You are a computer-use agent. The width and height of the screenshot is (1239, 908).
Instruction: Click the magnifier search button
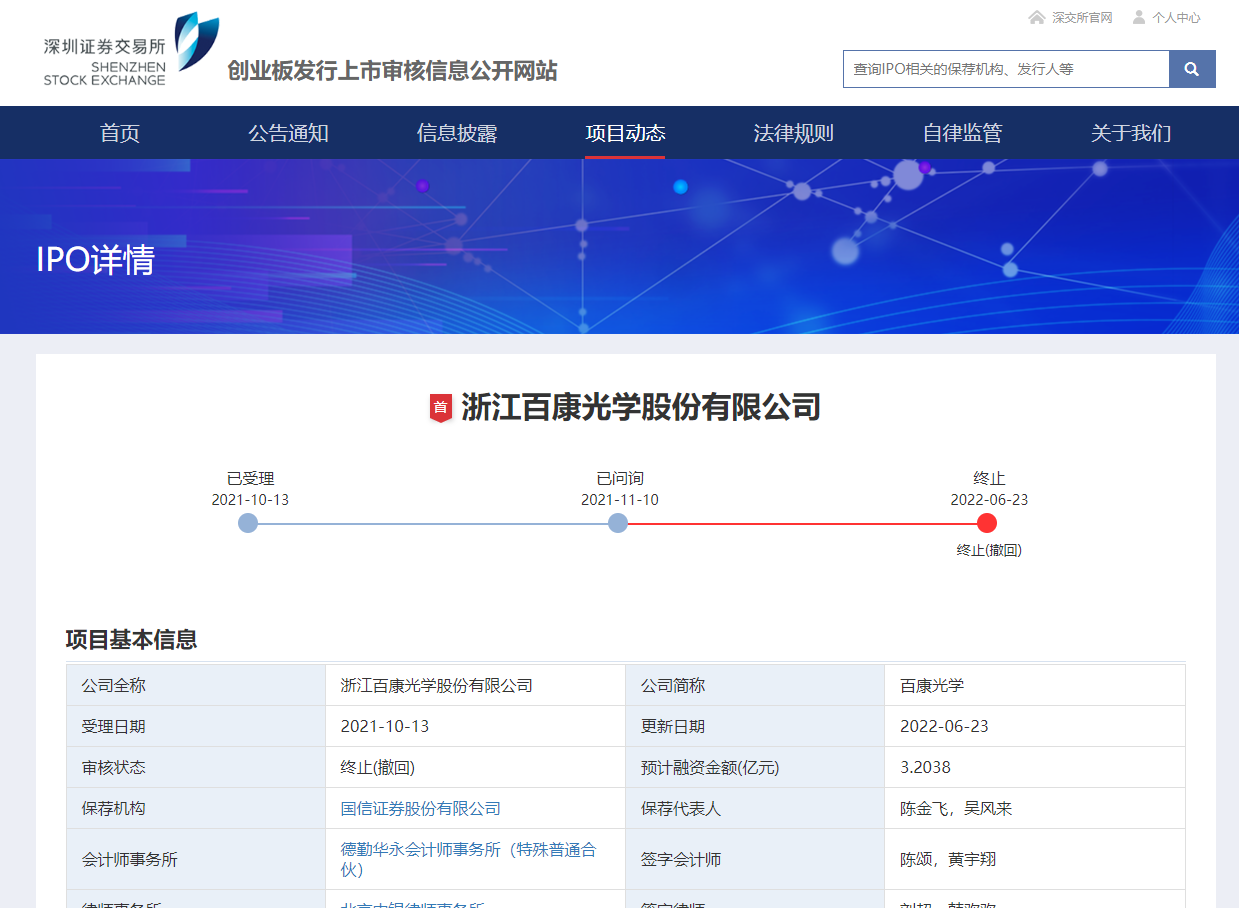point(1192,69)
